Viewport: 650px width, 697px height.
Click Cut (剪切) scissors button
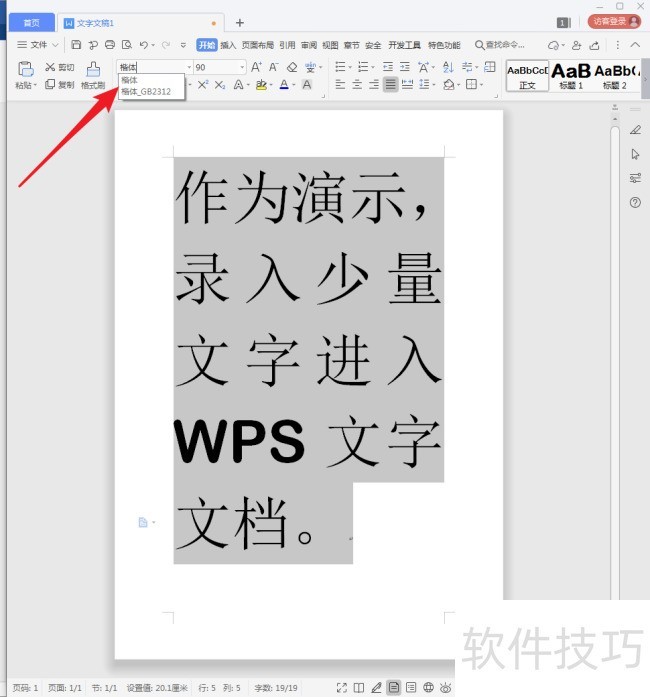tap(60, 67)
